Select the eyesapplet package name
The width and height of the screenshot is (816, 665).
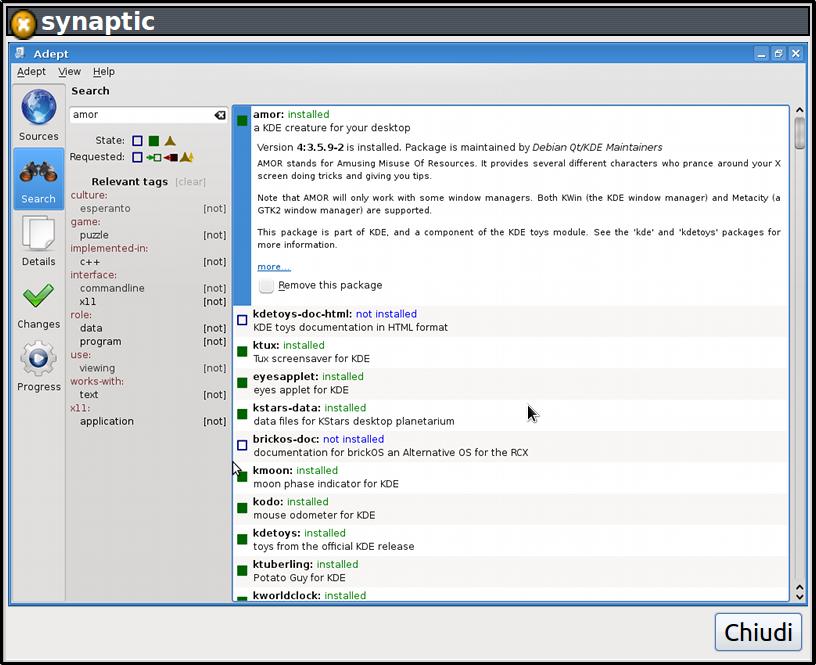pyautogui.click(x=286, y=376)
